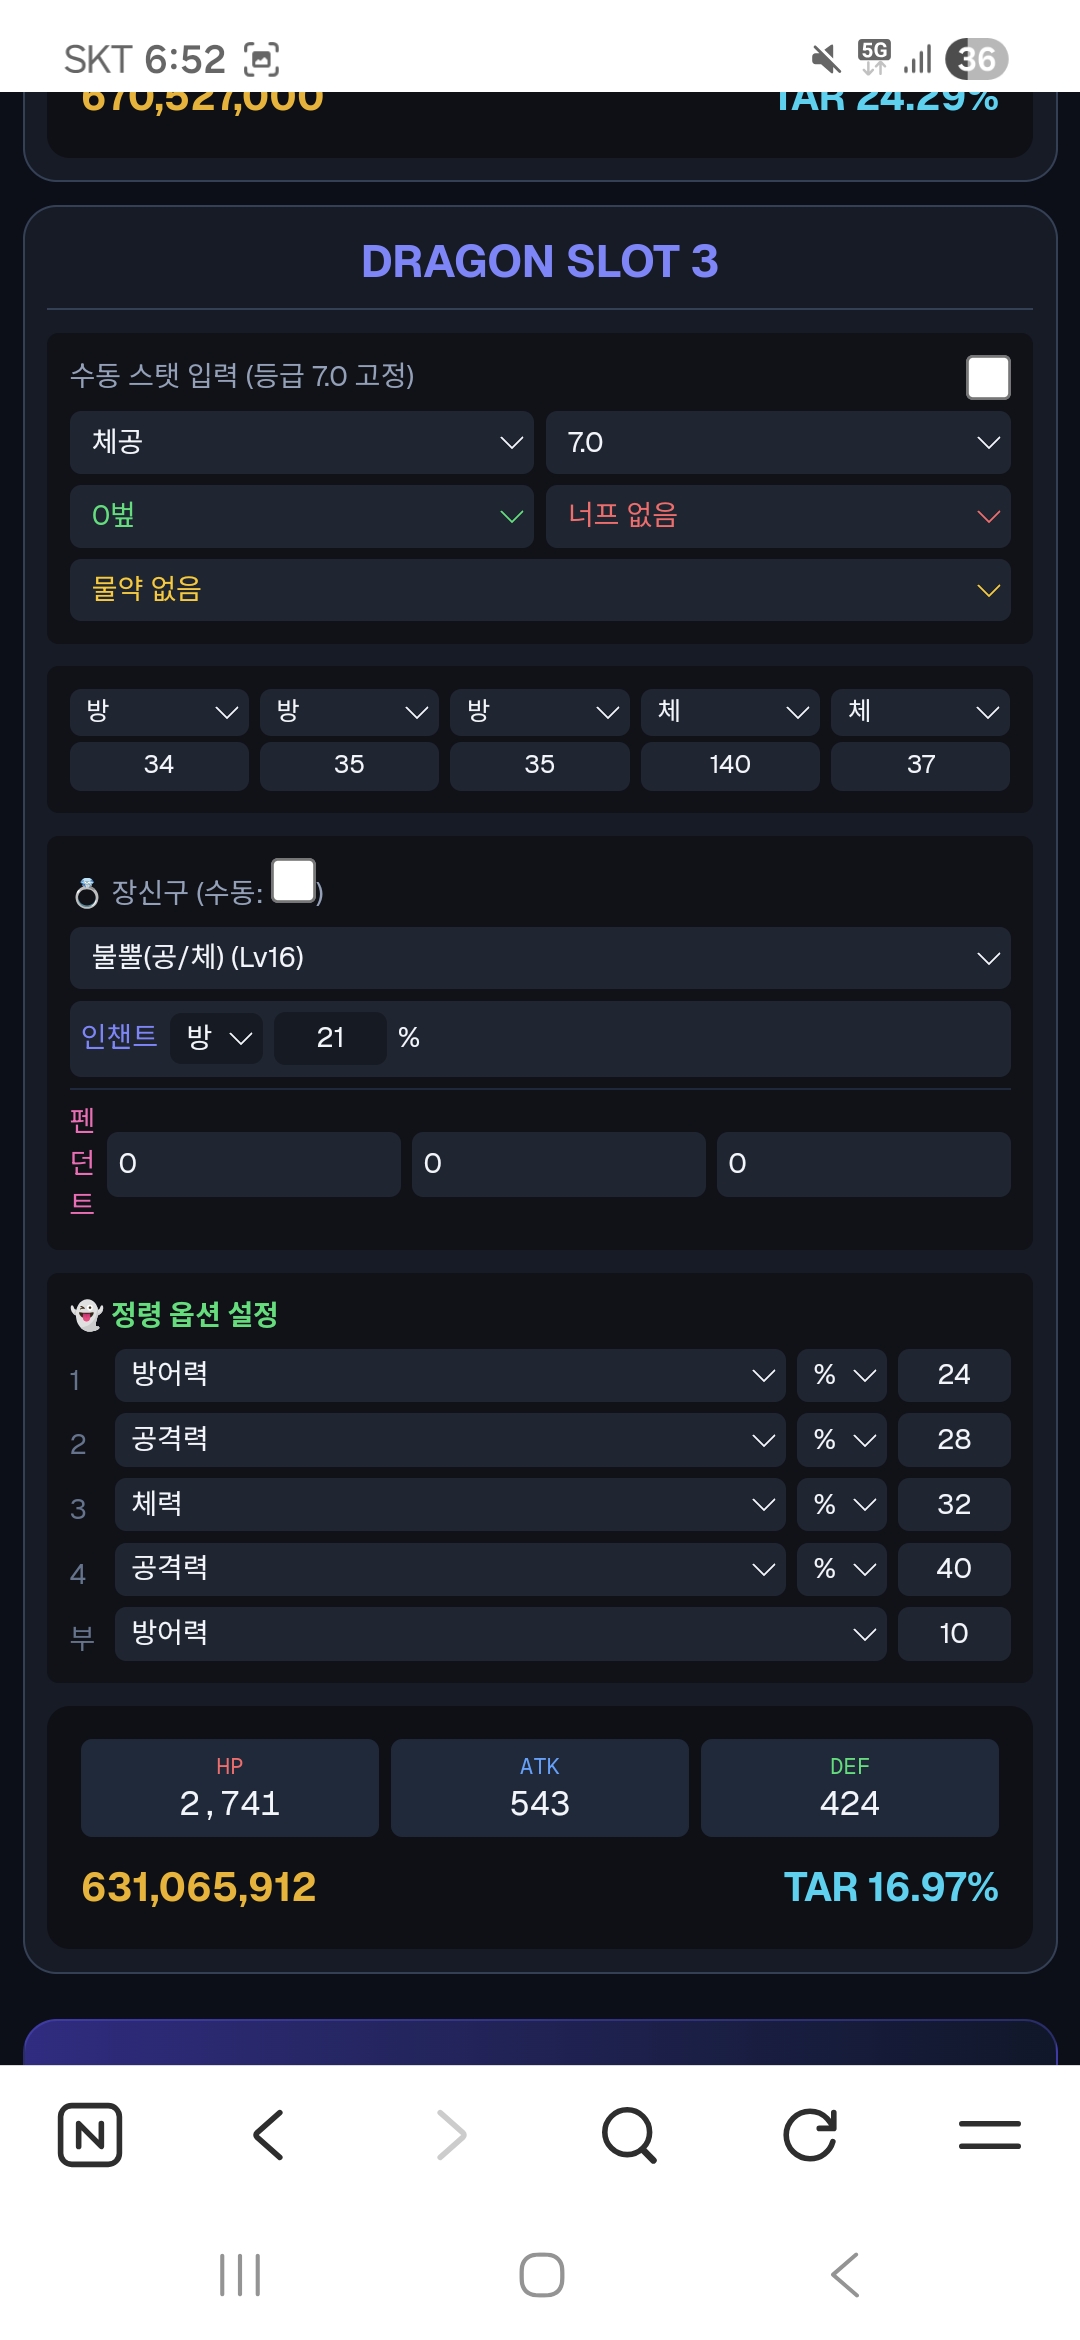Go back with browser back arrow
1080x2340 pixels.
[x=269, y=2135]
